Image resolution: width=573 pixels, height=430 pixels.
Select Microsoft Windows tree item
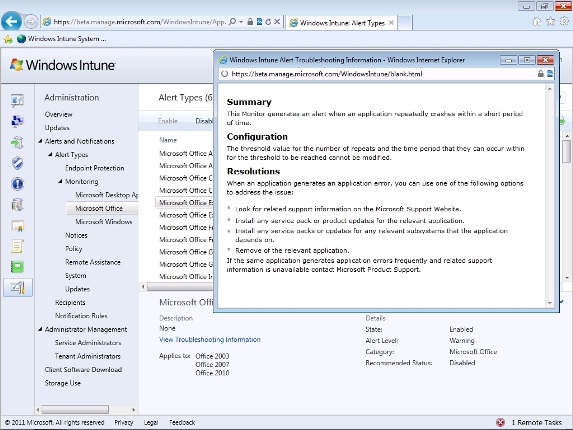tap(103, 222)
